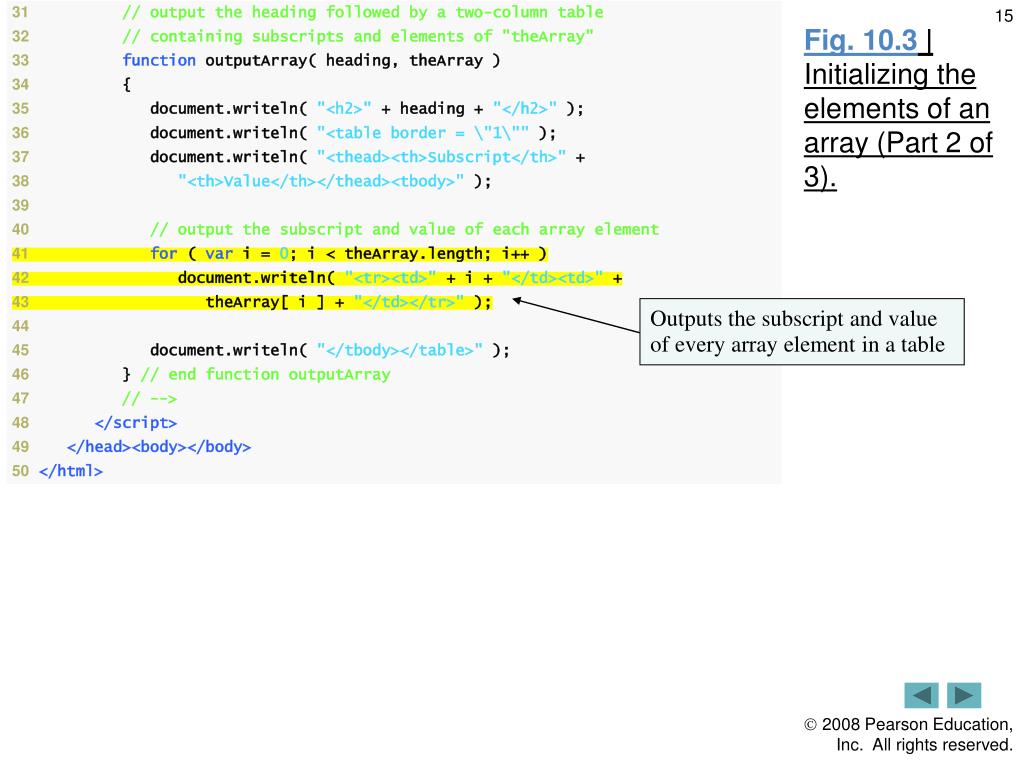The width and height of the screenshot is (1024, 768).
Task: Click '</head><body></body>' line
Action: click(x=159, y=447)
